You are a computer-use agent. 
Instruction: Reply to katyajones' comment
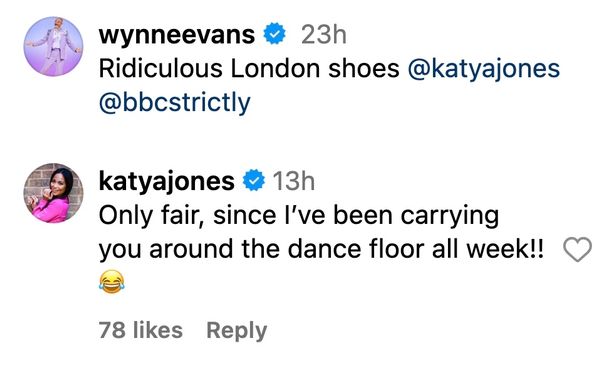(237, 330)
